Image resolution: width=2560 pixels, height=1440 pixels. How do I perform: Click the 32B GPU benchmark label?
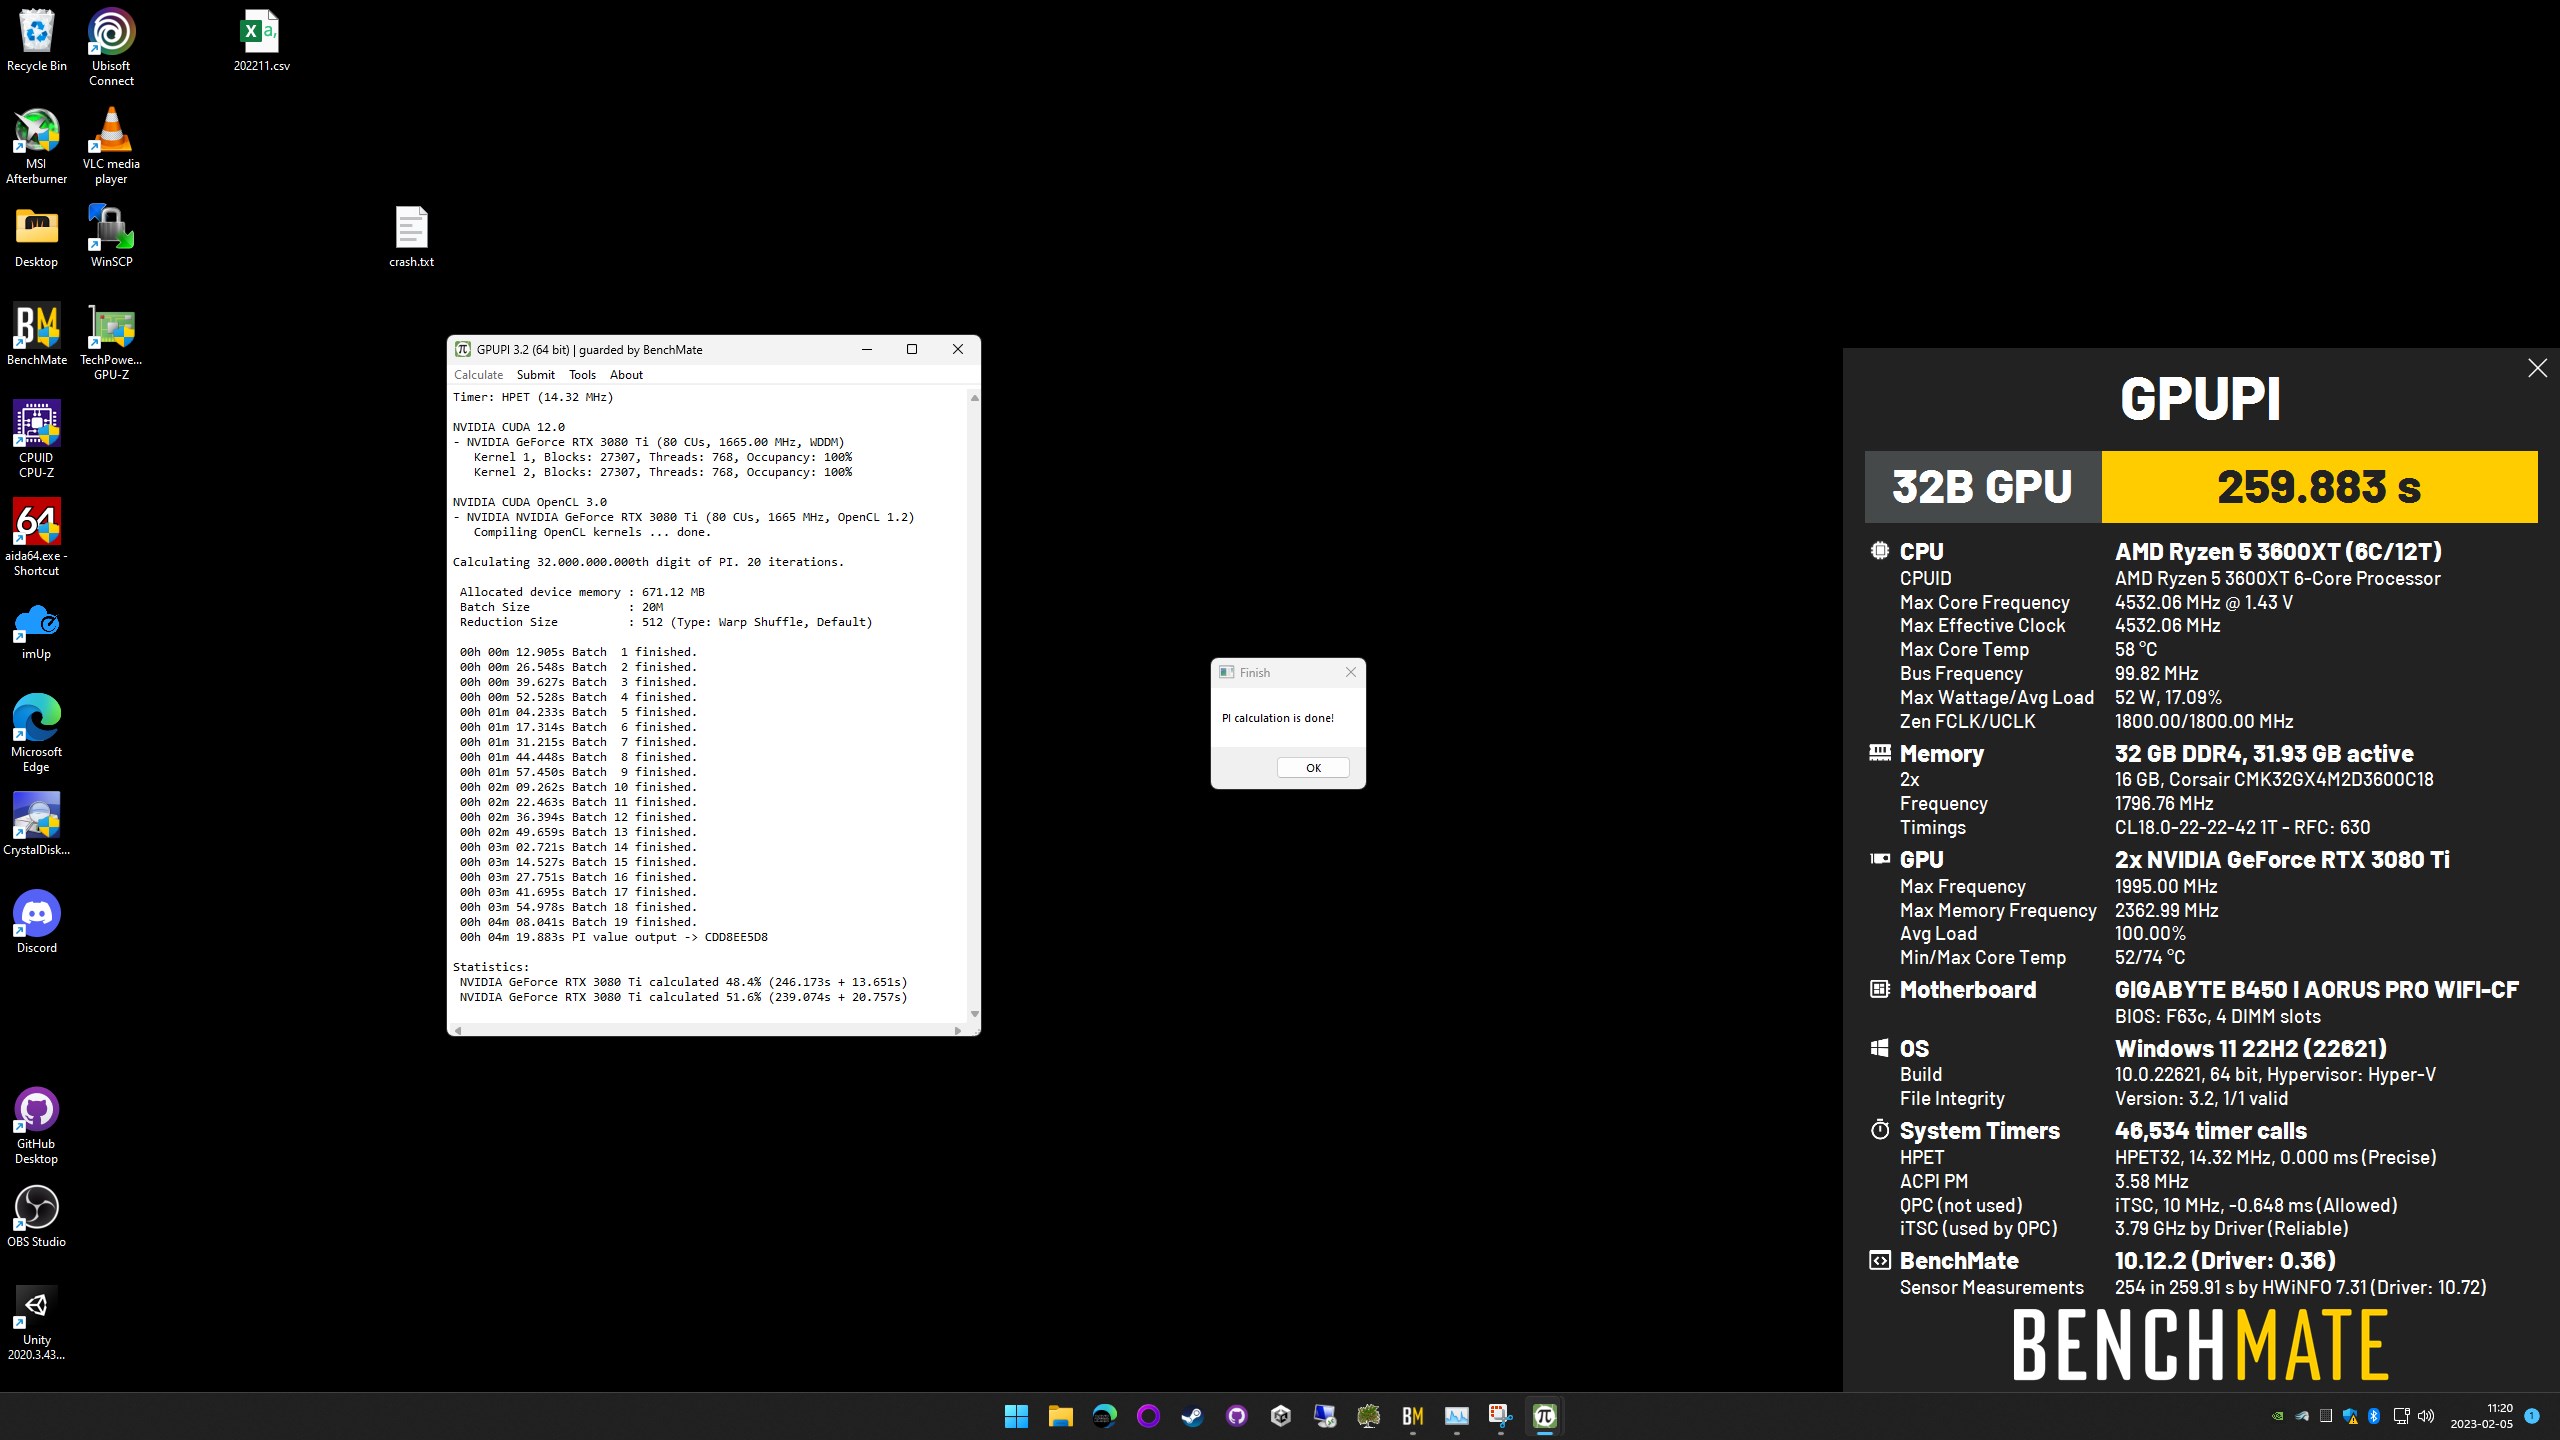[x=1982, y=487]
